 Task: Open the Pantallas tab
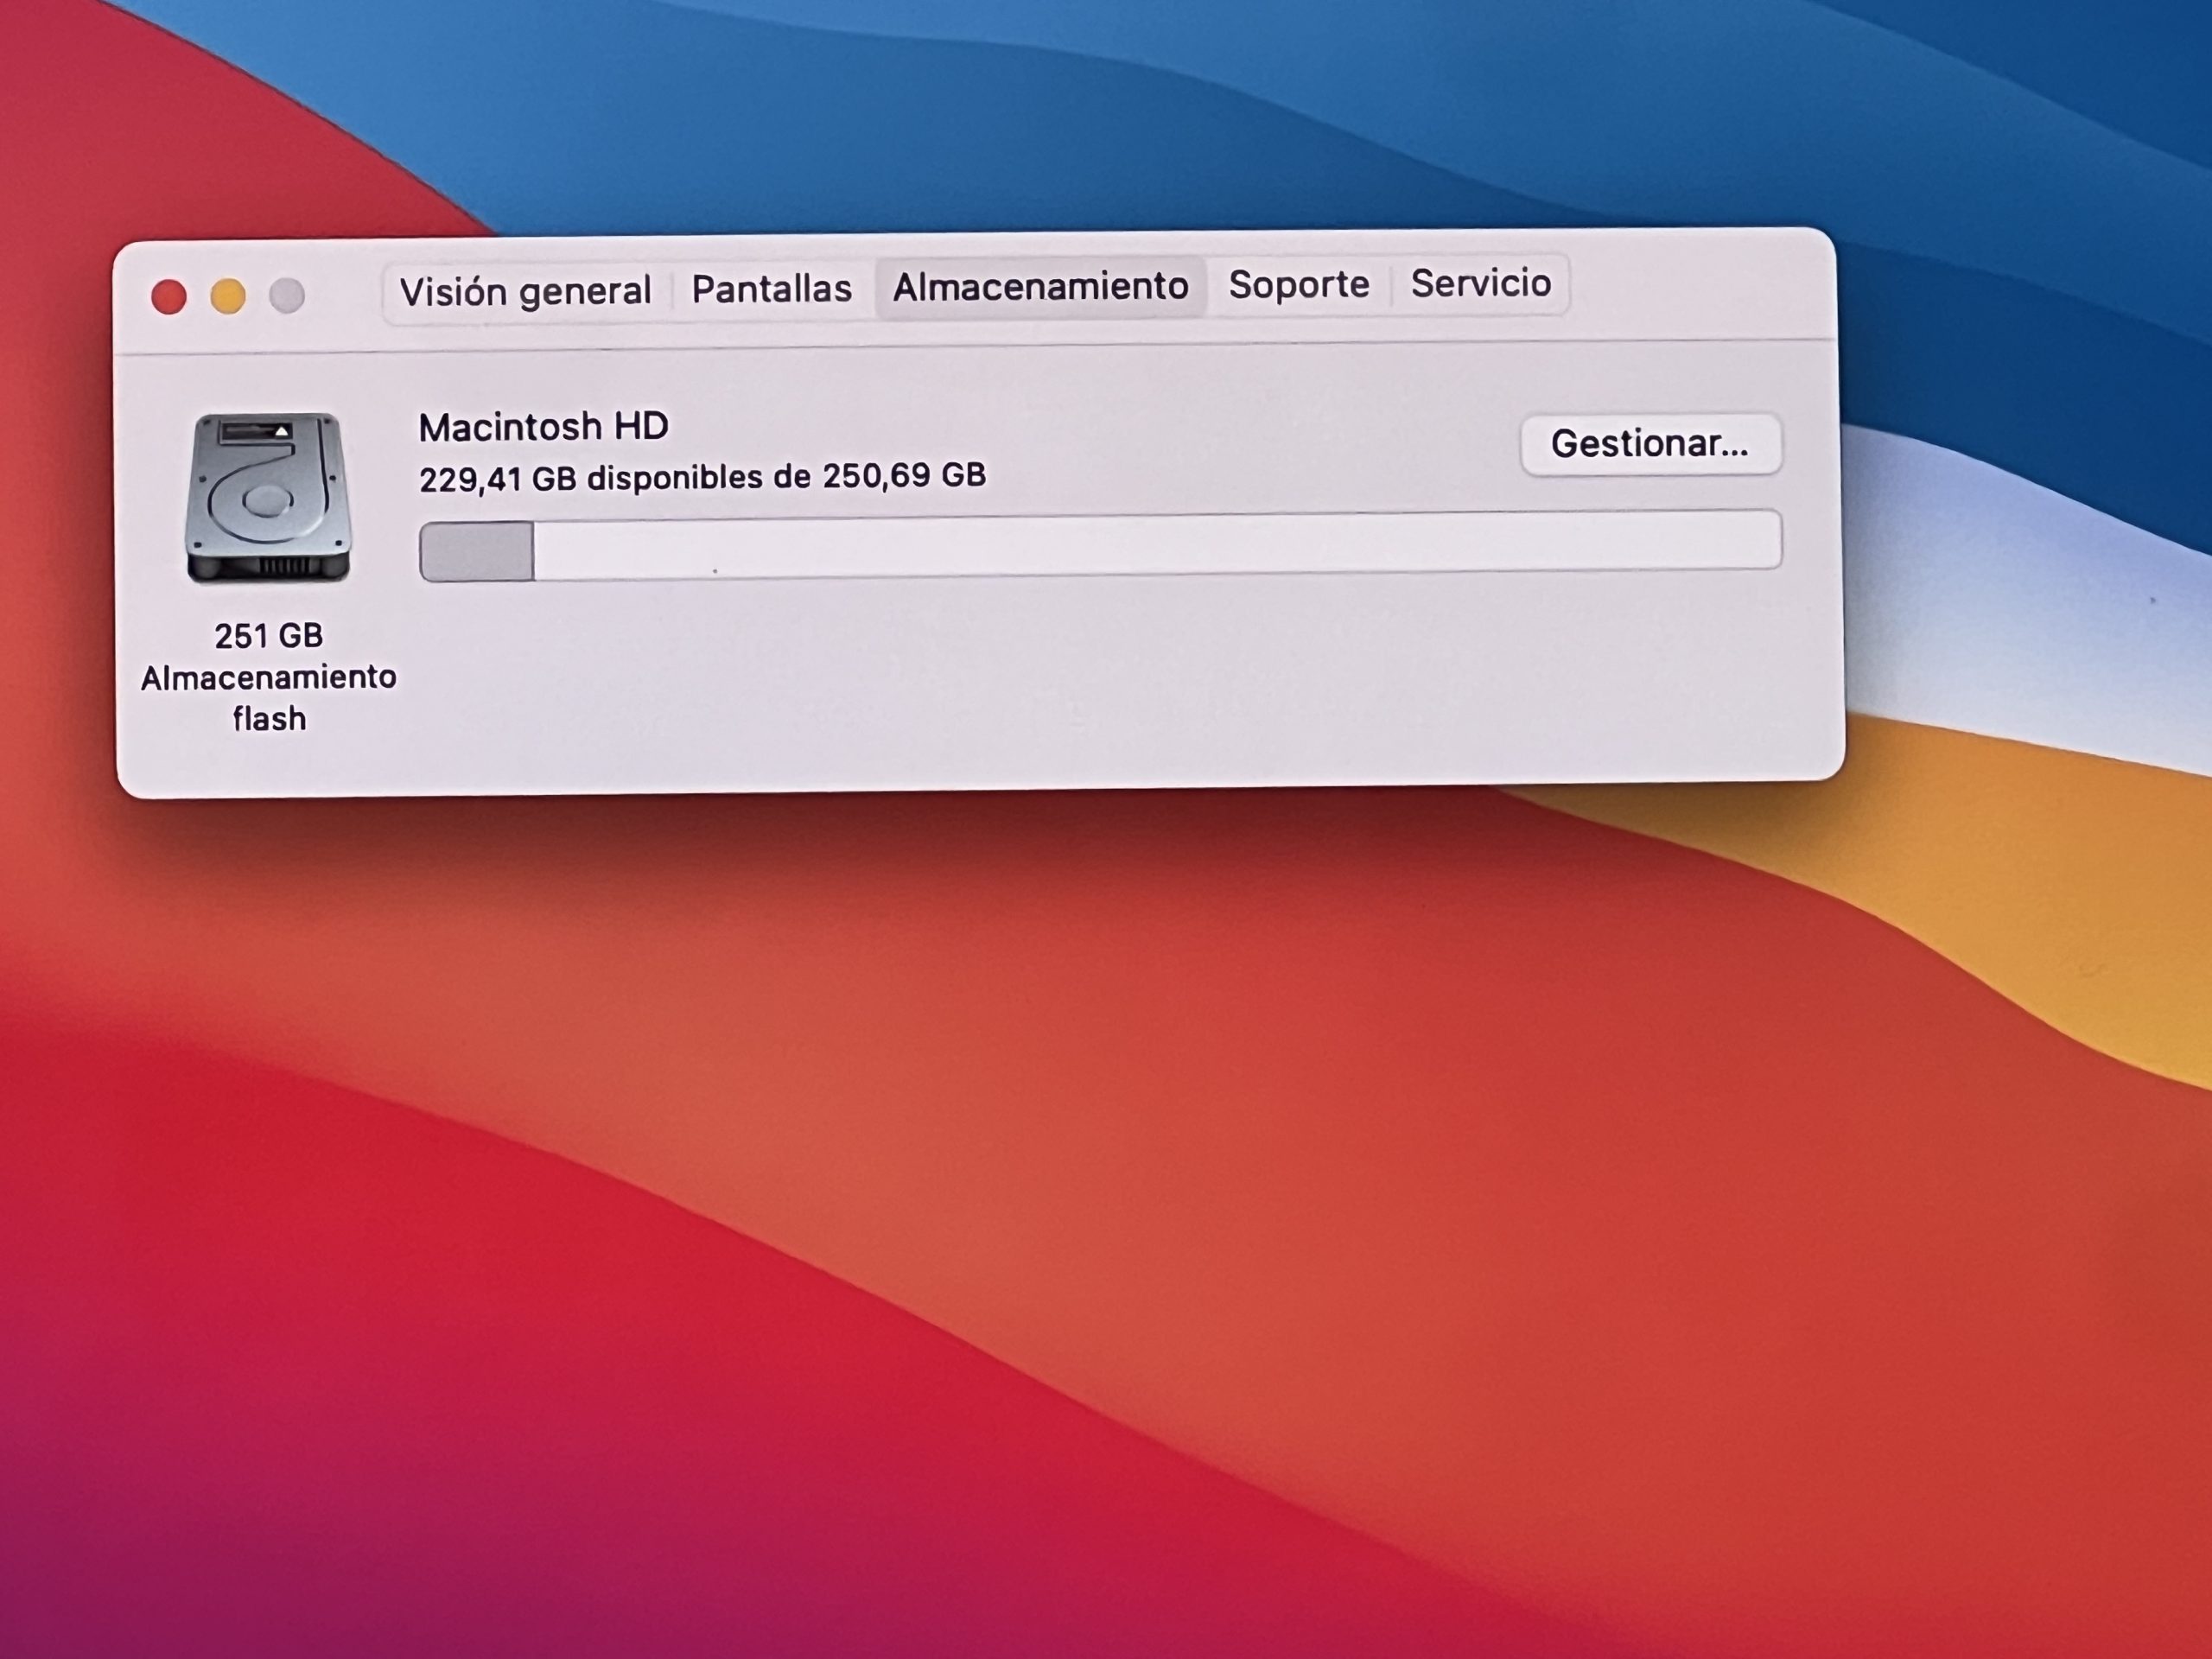pyautogui.click(x=771, y=289)
